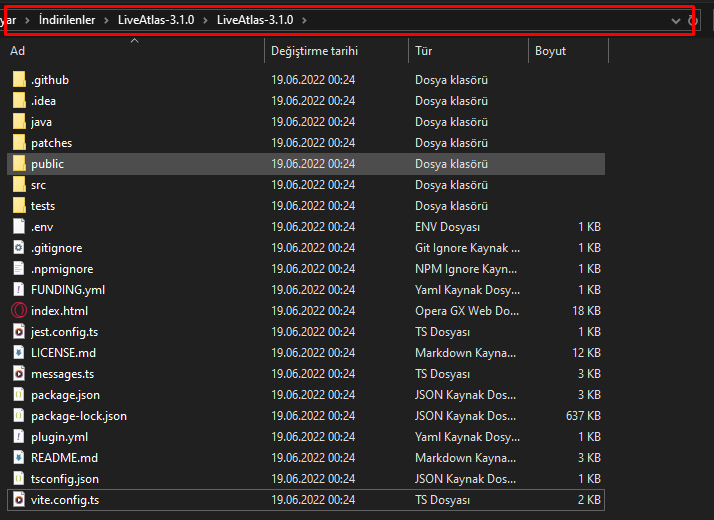This screenshot has height=520, width=714.
Task: Open the address bar history dropdown
Action: 676,20
